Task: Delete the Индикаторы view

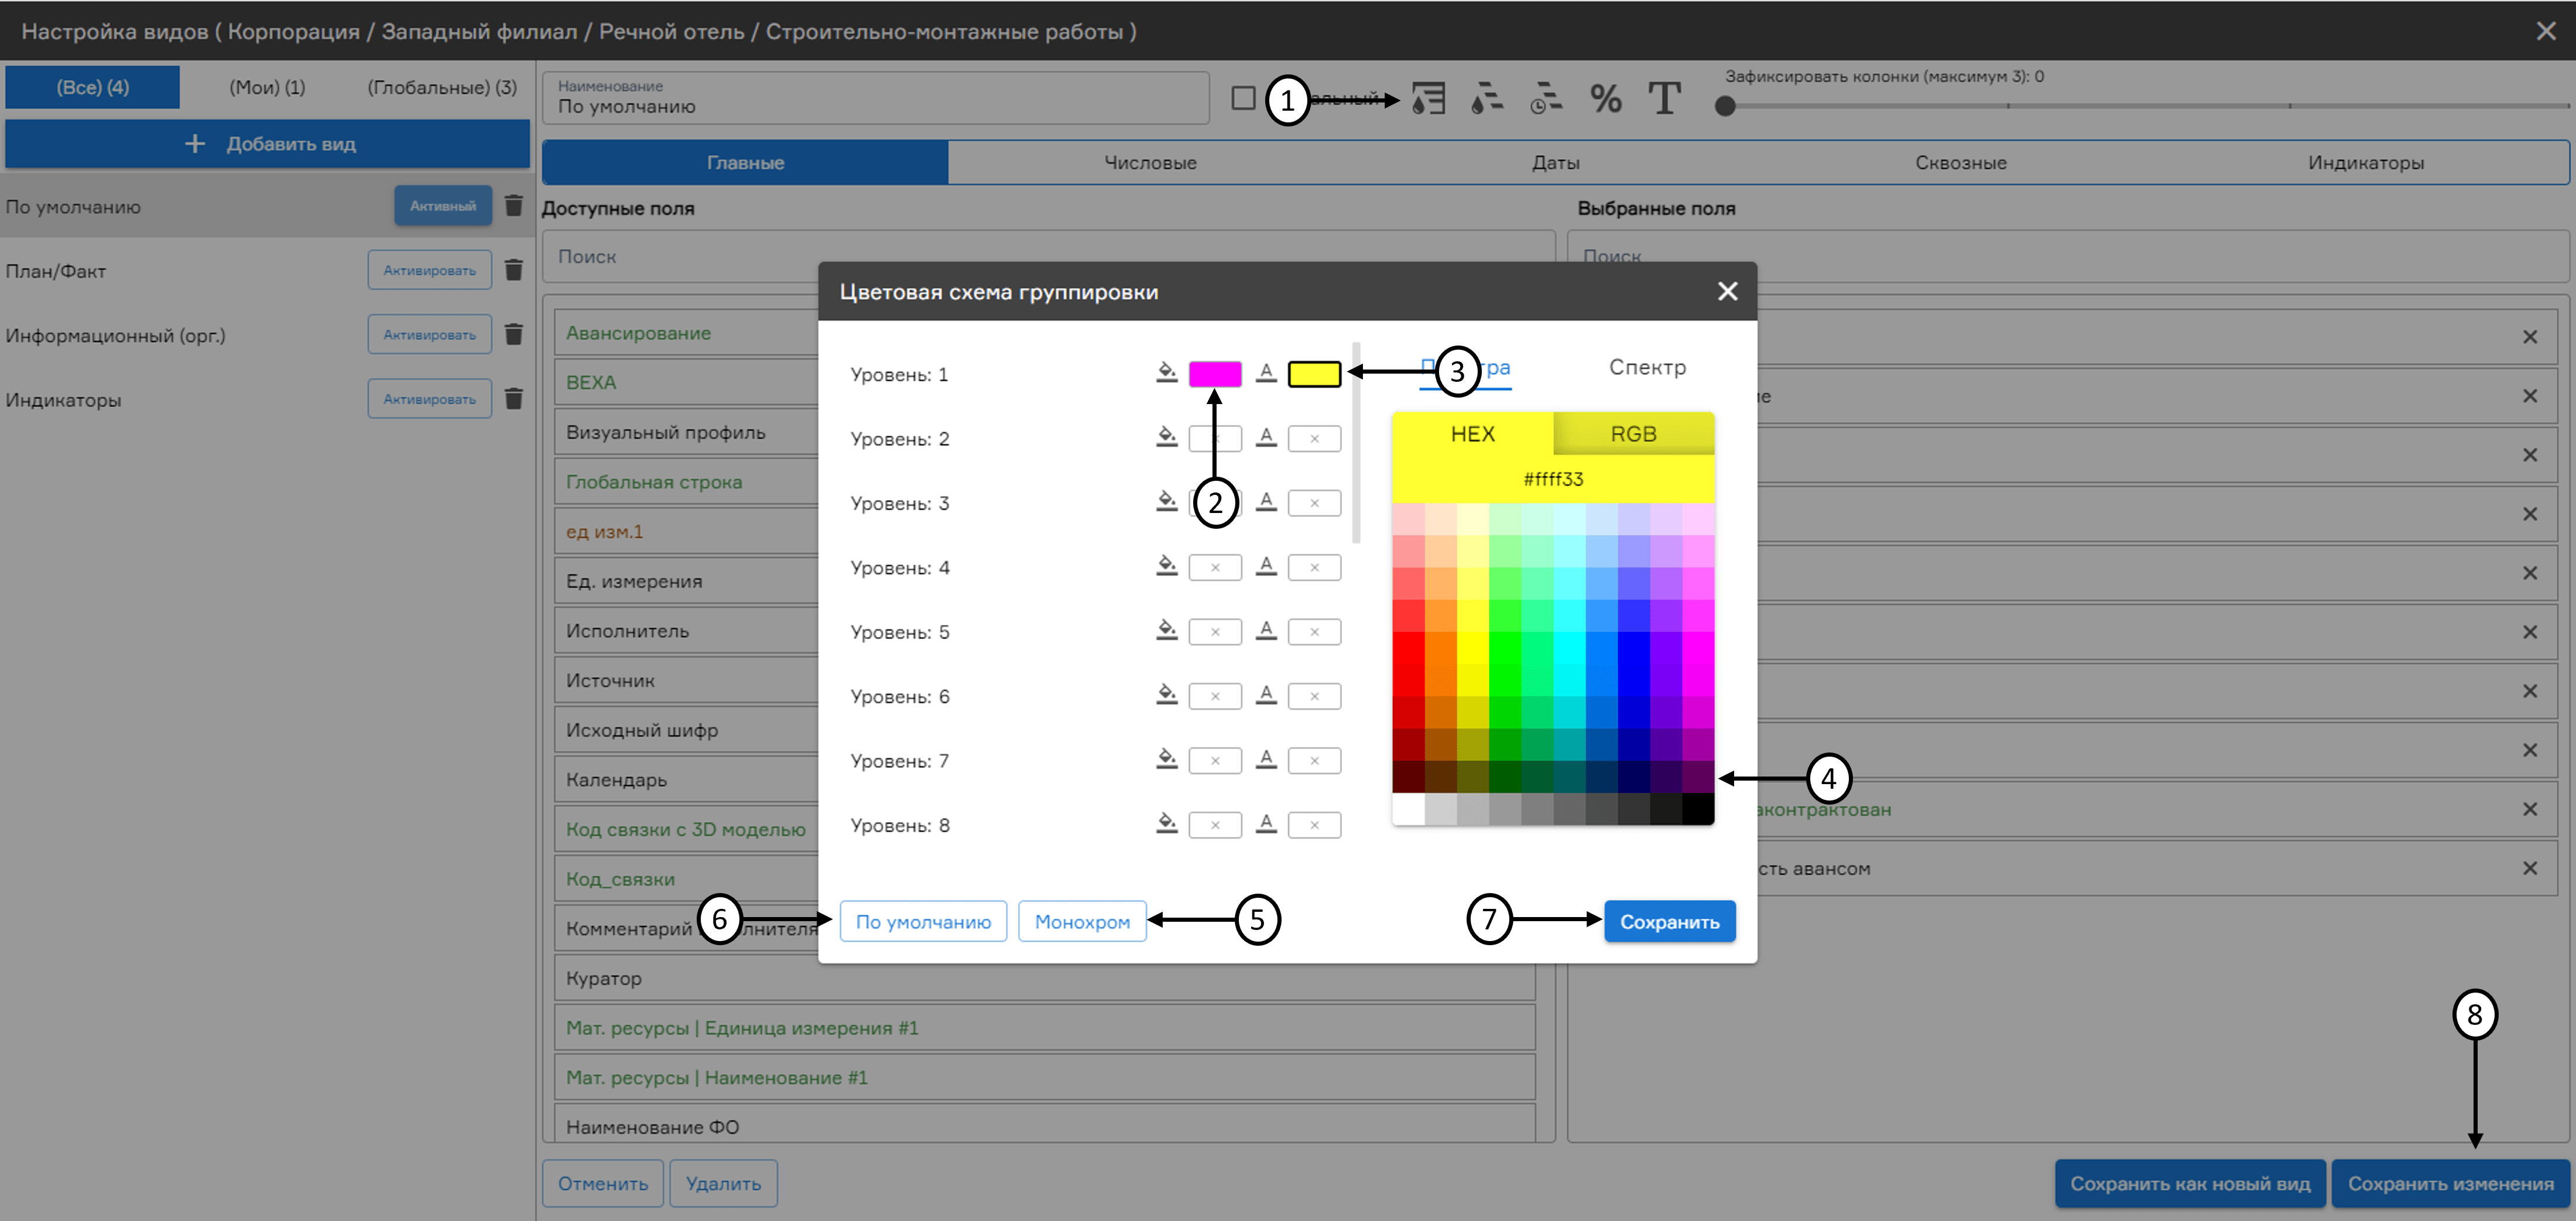Action: tap(514, 398)
